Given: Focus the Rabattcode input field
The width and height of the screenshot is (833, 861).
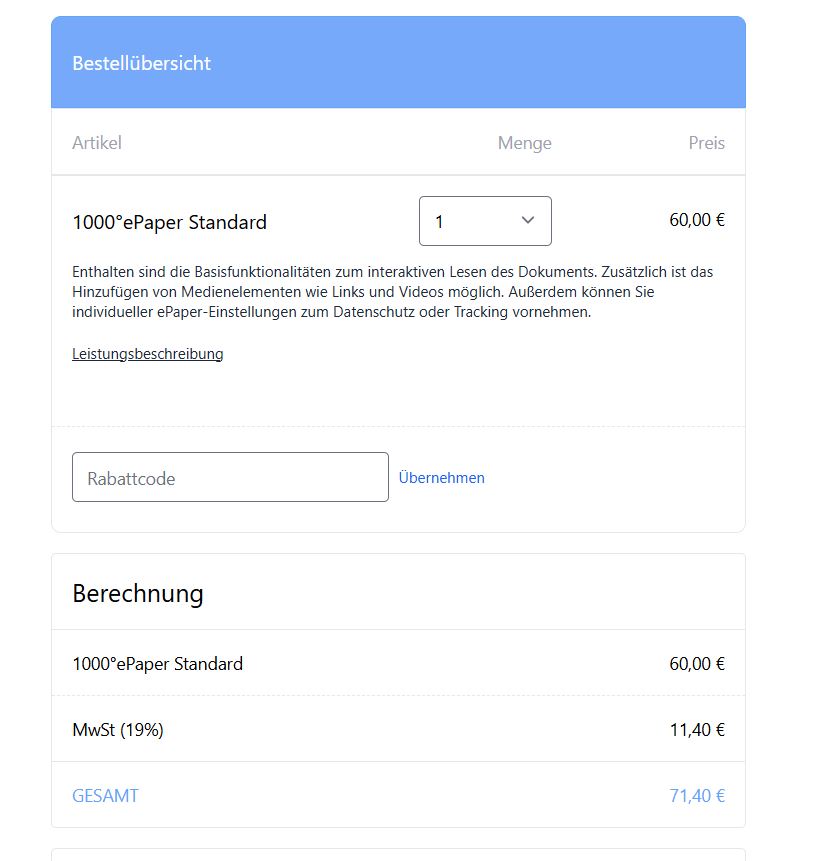Looking at the screenshot, I should (x=230, y=477).
